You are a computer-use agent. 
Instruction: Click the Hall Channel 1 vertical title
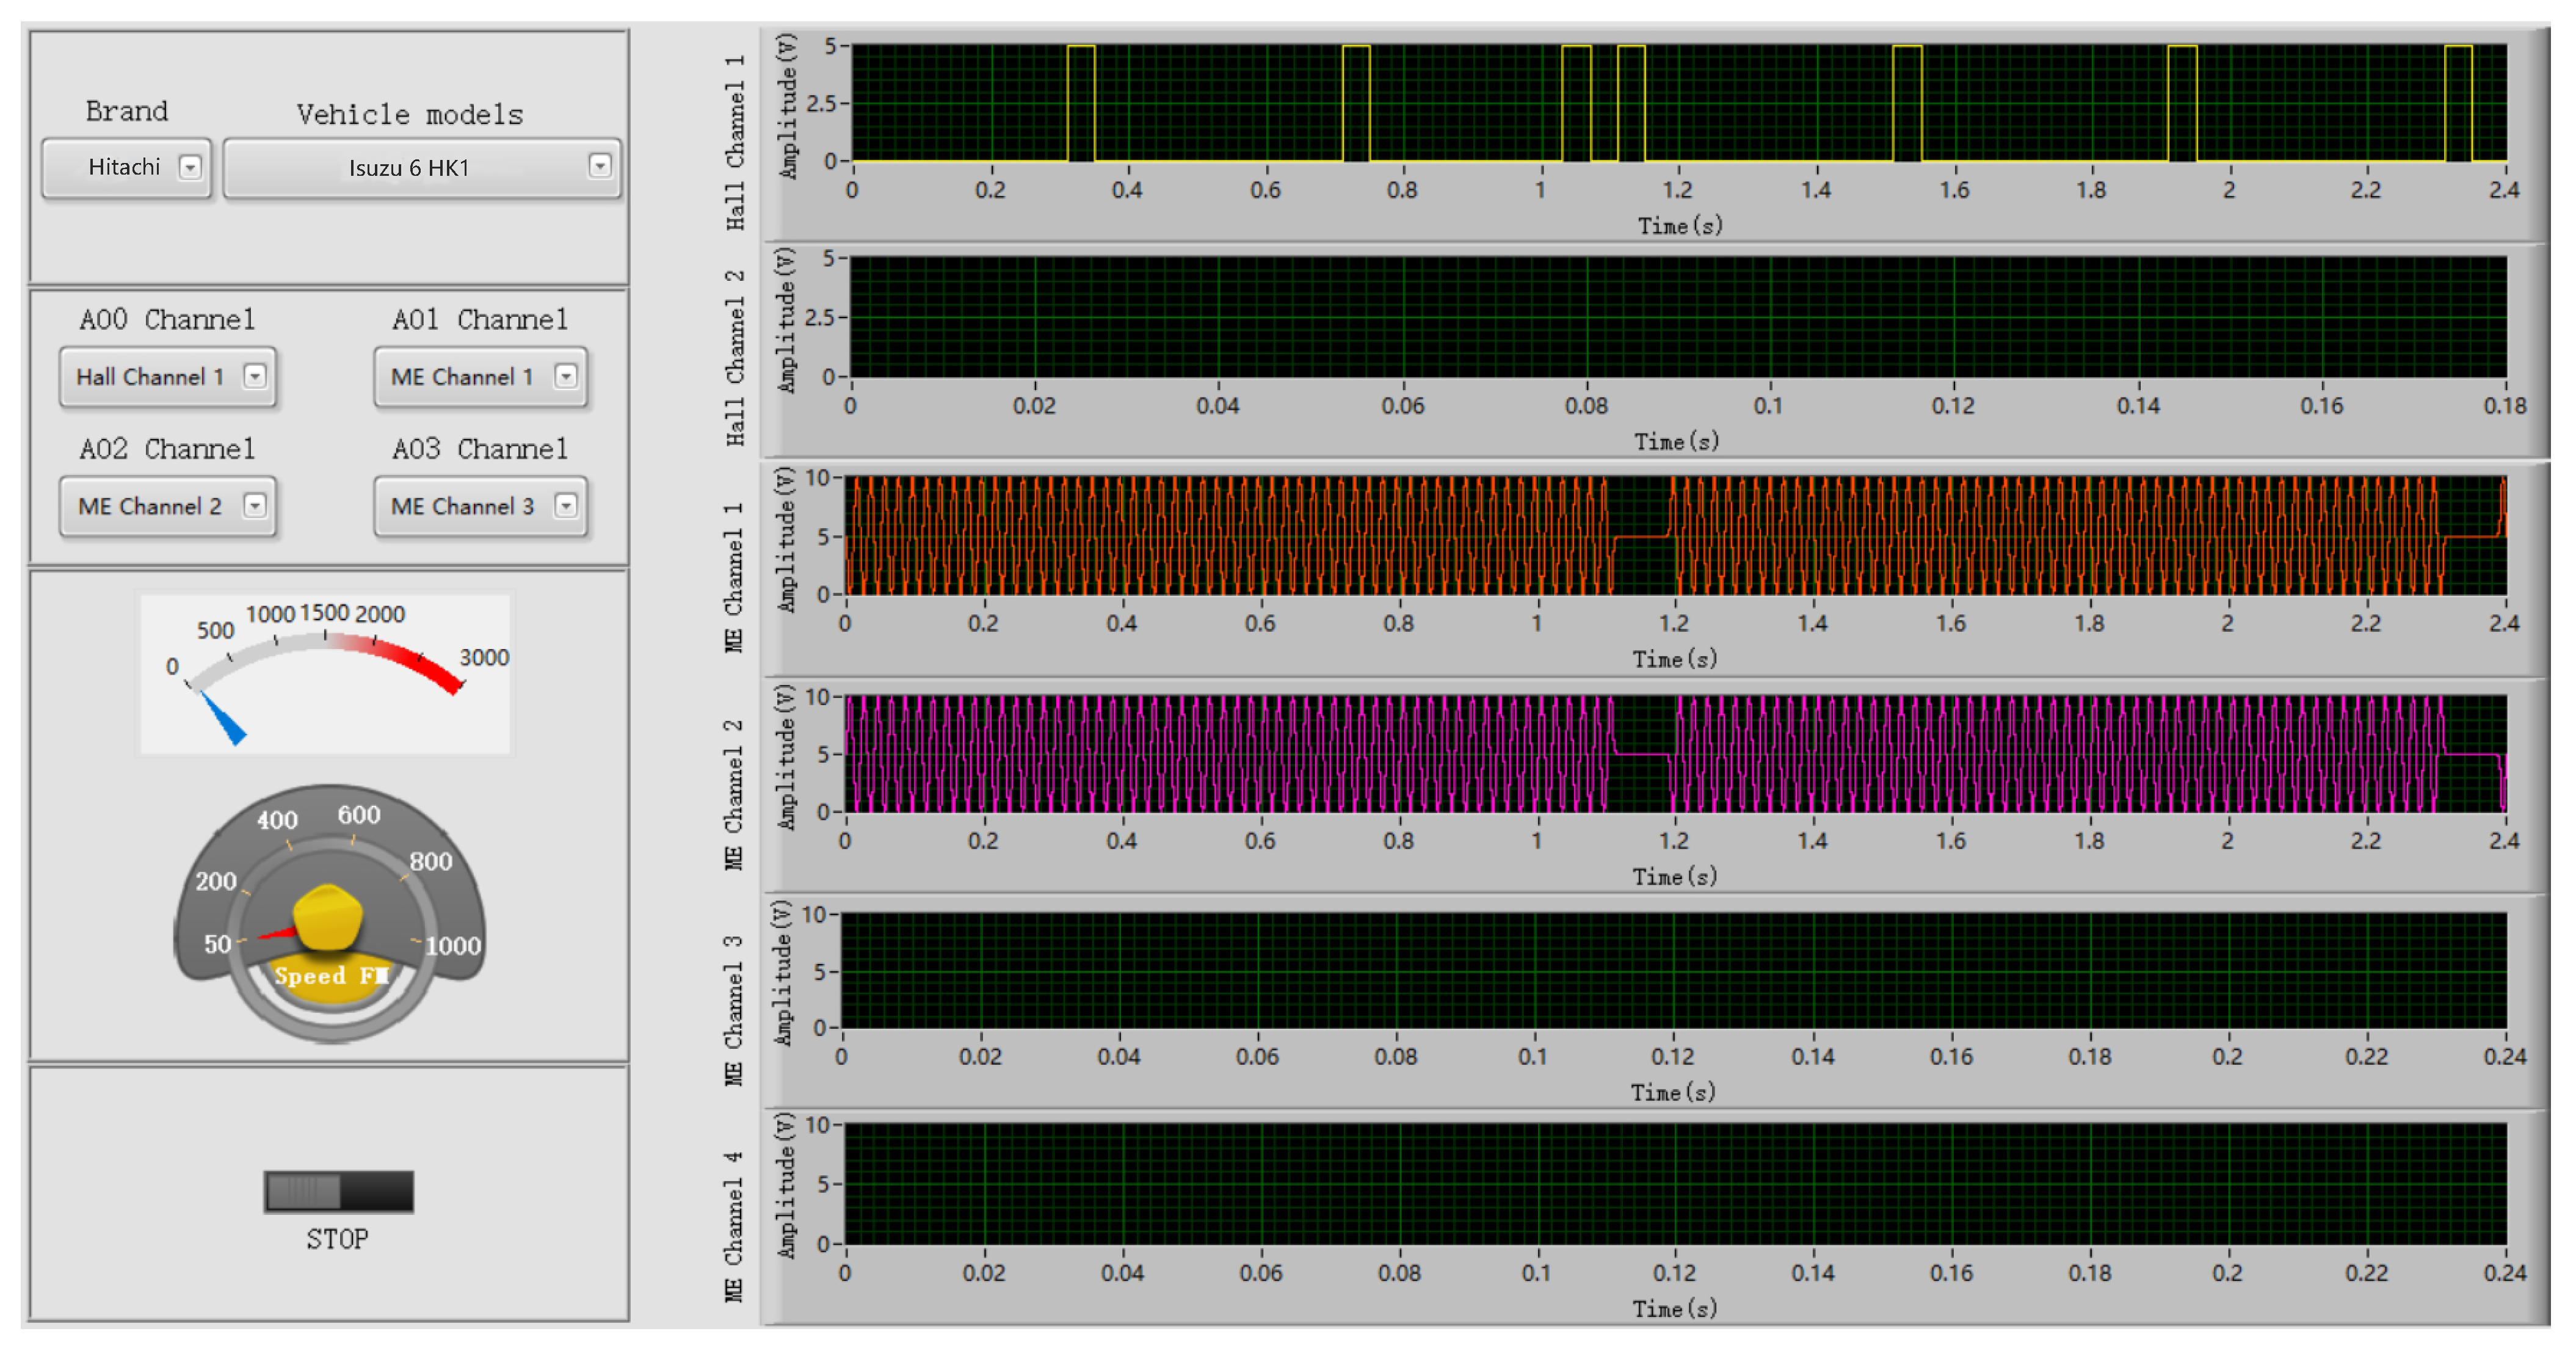(x=736, y=142)
